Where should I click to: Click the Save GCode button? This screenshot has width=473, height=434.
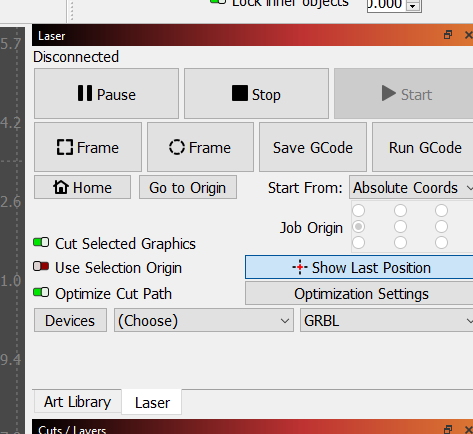click(313, 147)
